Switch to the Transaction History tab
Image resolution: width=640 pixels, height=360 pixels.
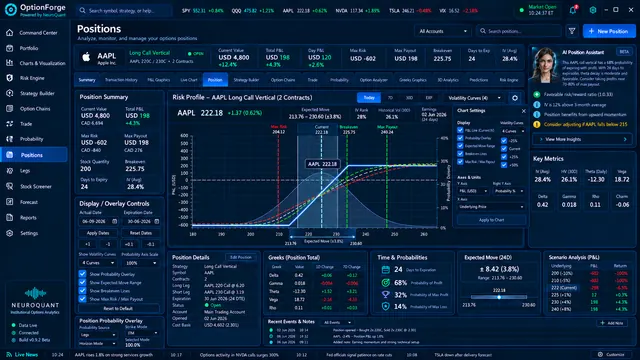121,80
